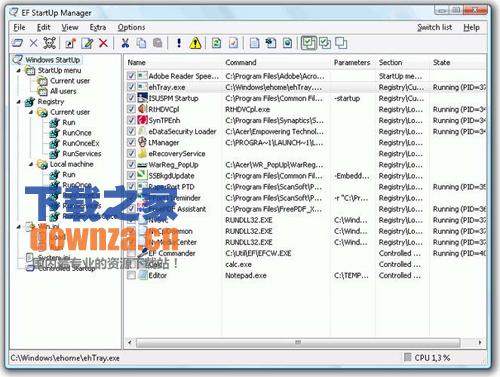Toggle the RtHDVCpl checkbox
500x377 pixels.
(131, 109)
